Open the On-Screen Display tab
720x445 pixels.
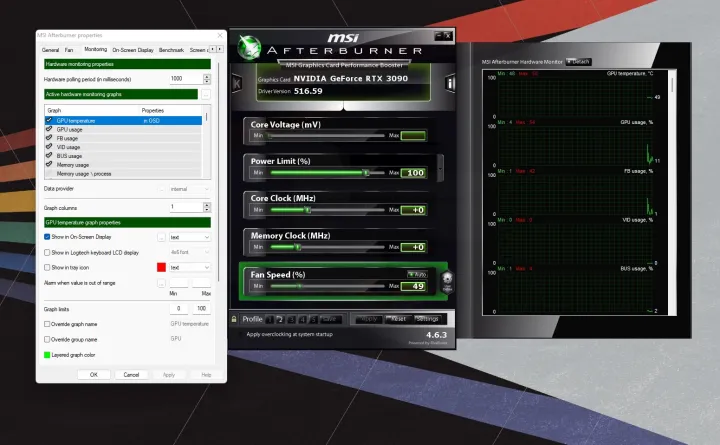(132, 49)
